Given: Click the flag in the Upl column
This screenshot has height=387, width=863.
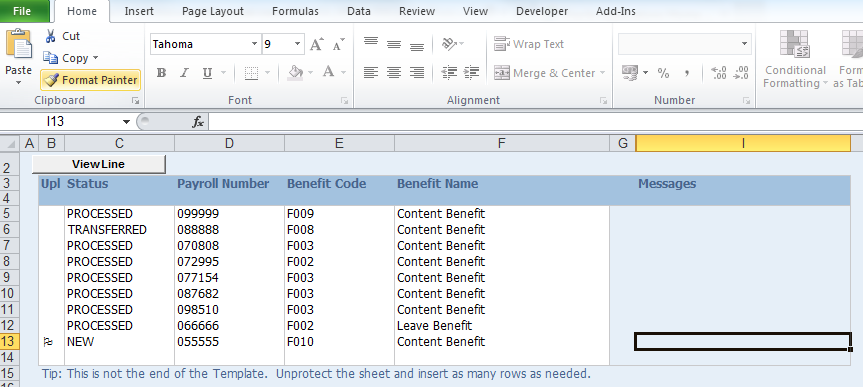Looking at the screenshot, I should (x=48, y=342).
